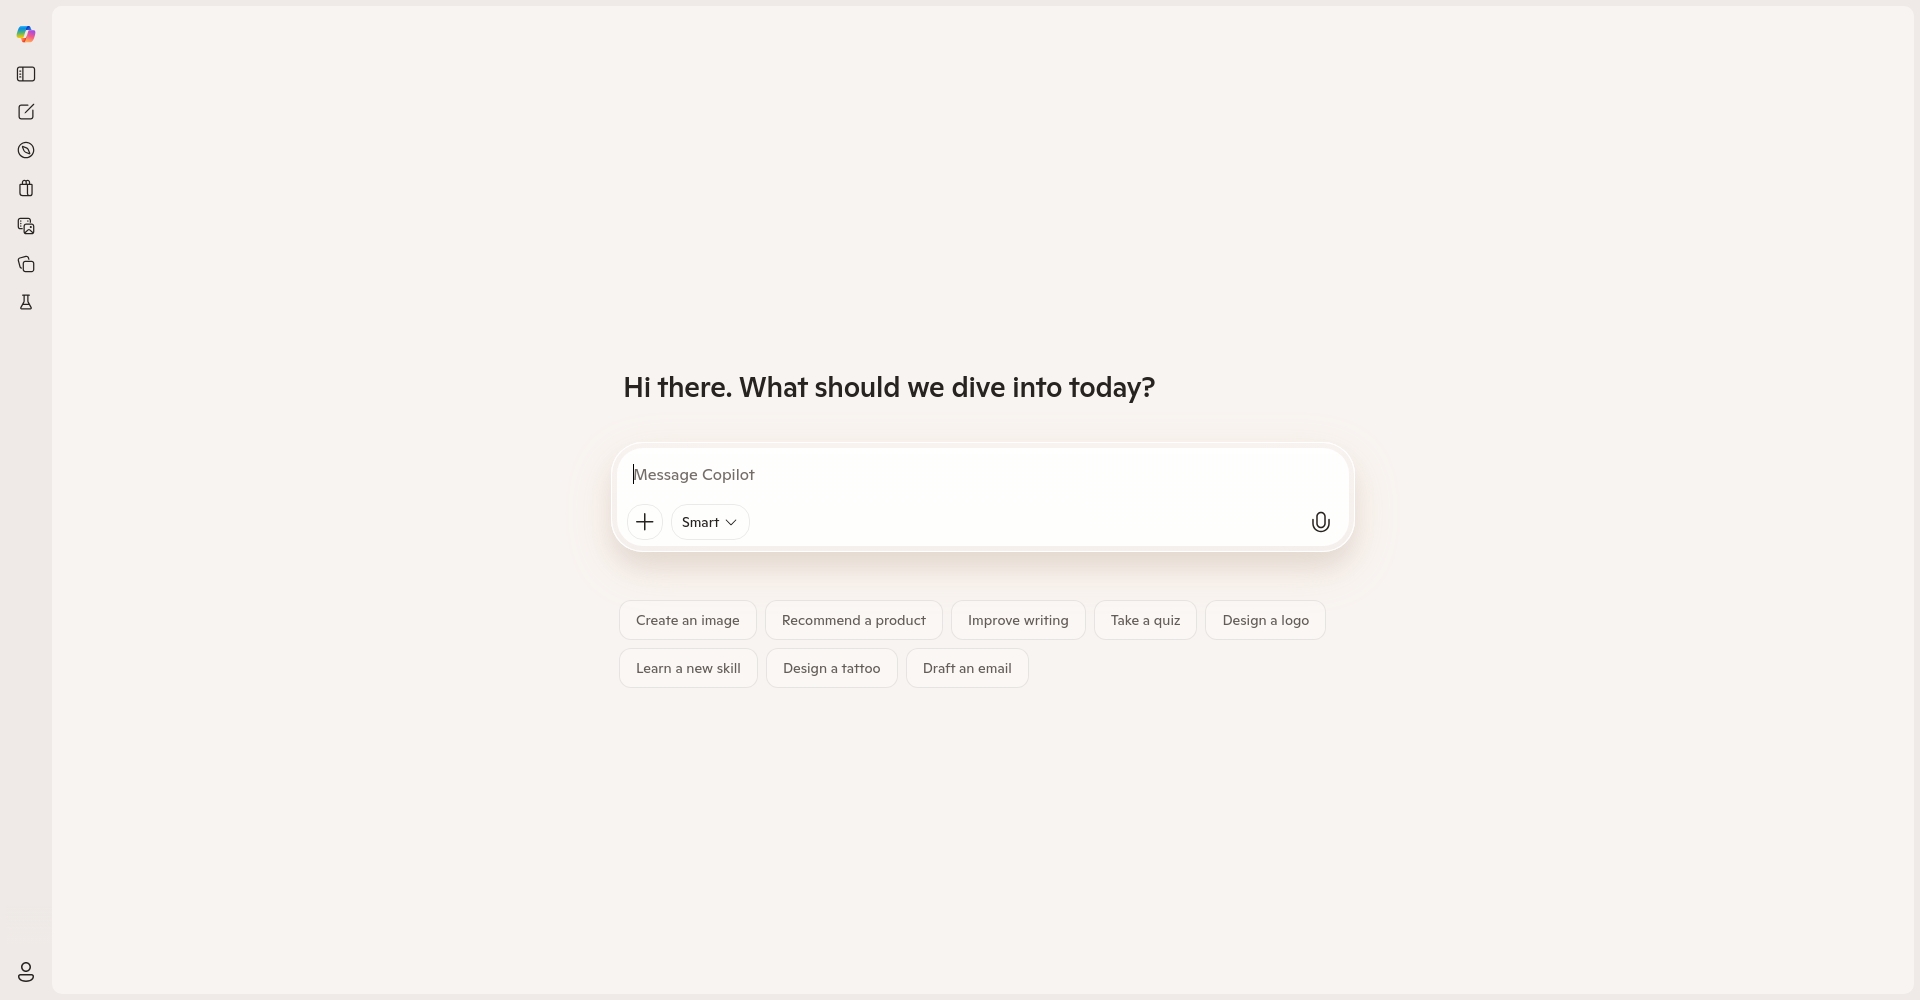Open the Labs flask icon
The width and height of the screenshot is (1920, 1000).
[x=26, y=302]
